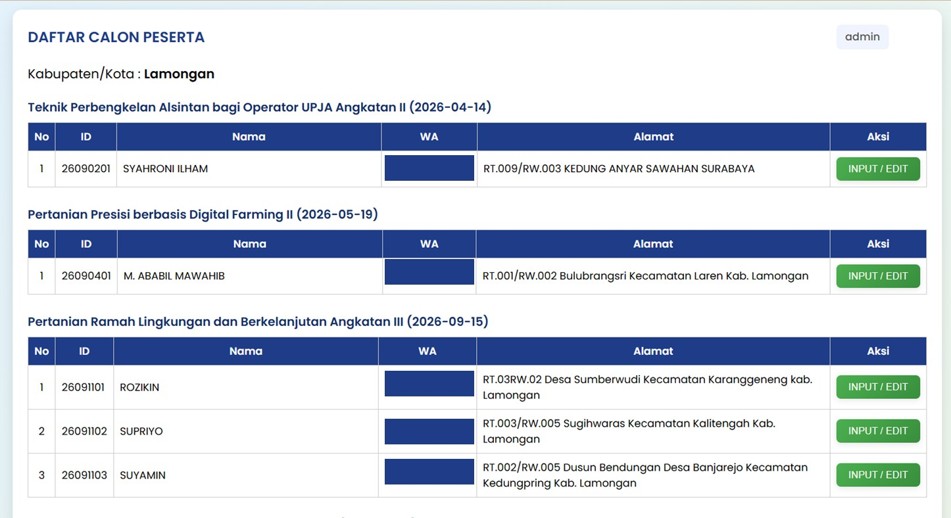The height and width of the screenshot is (518, 951).
Task: Click Aksi column header in Ramah Lingkungan table
Action: [x=878, y=351]
